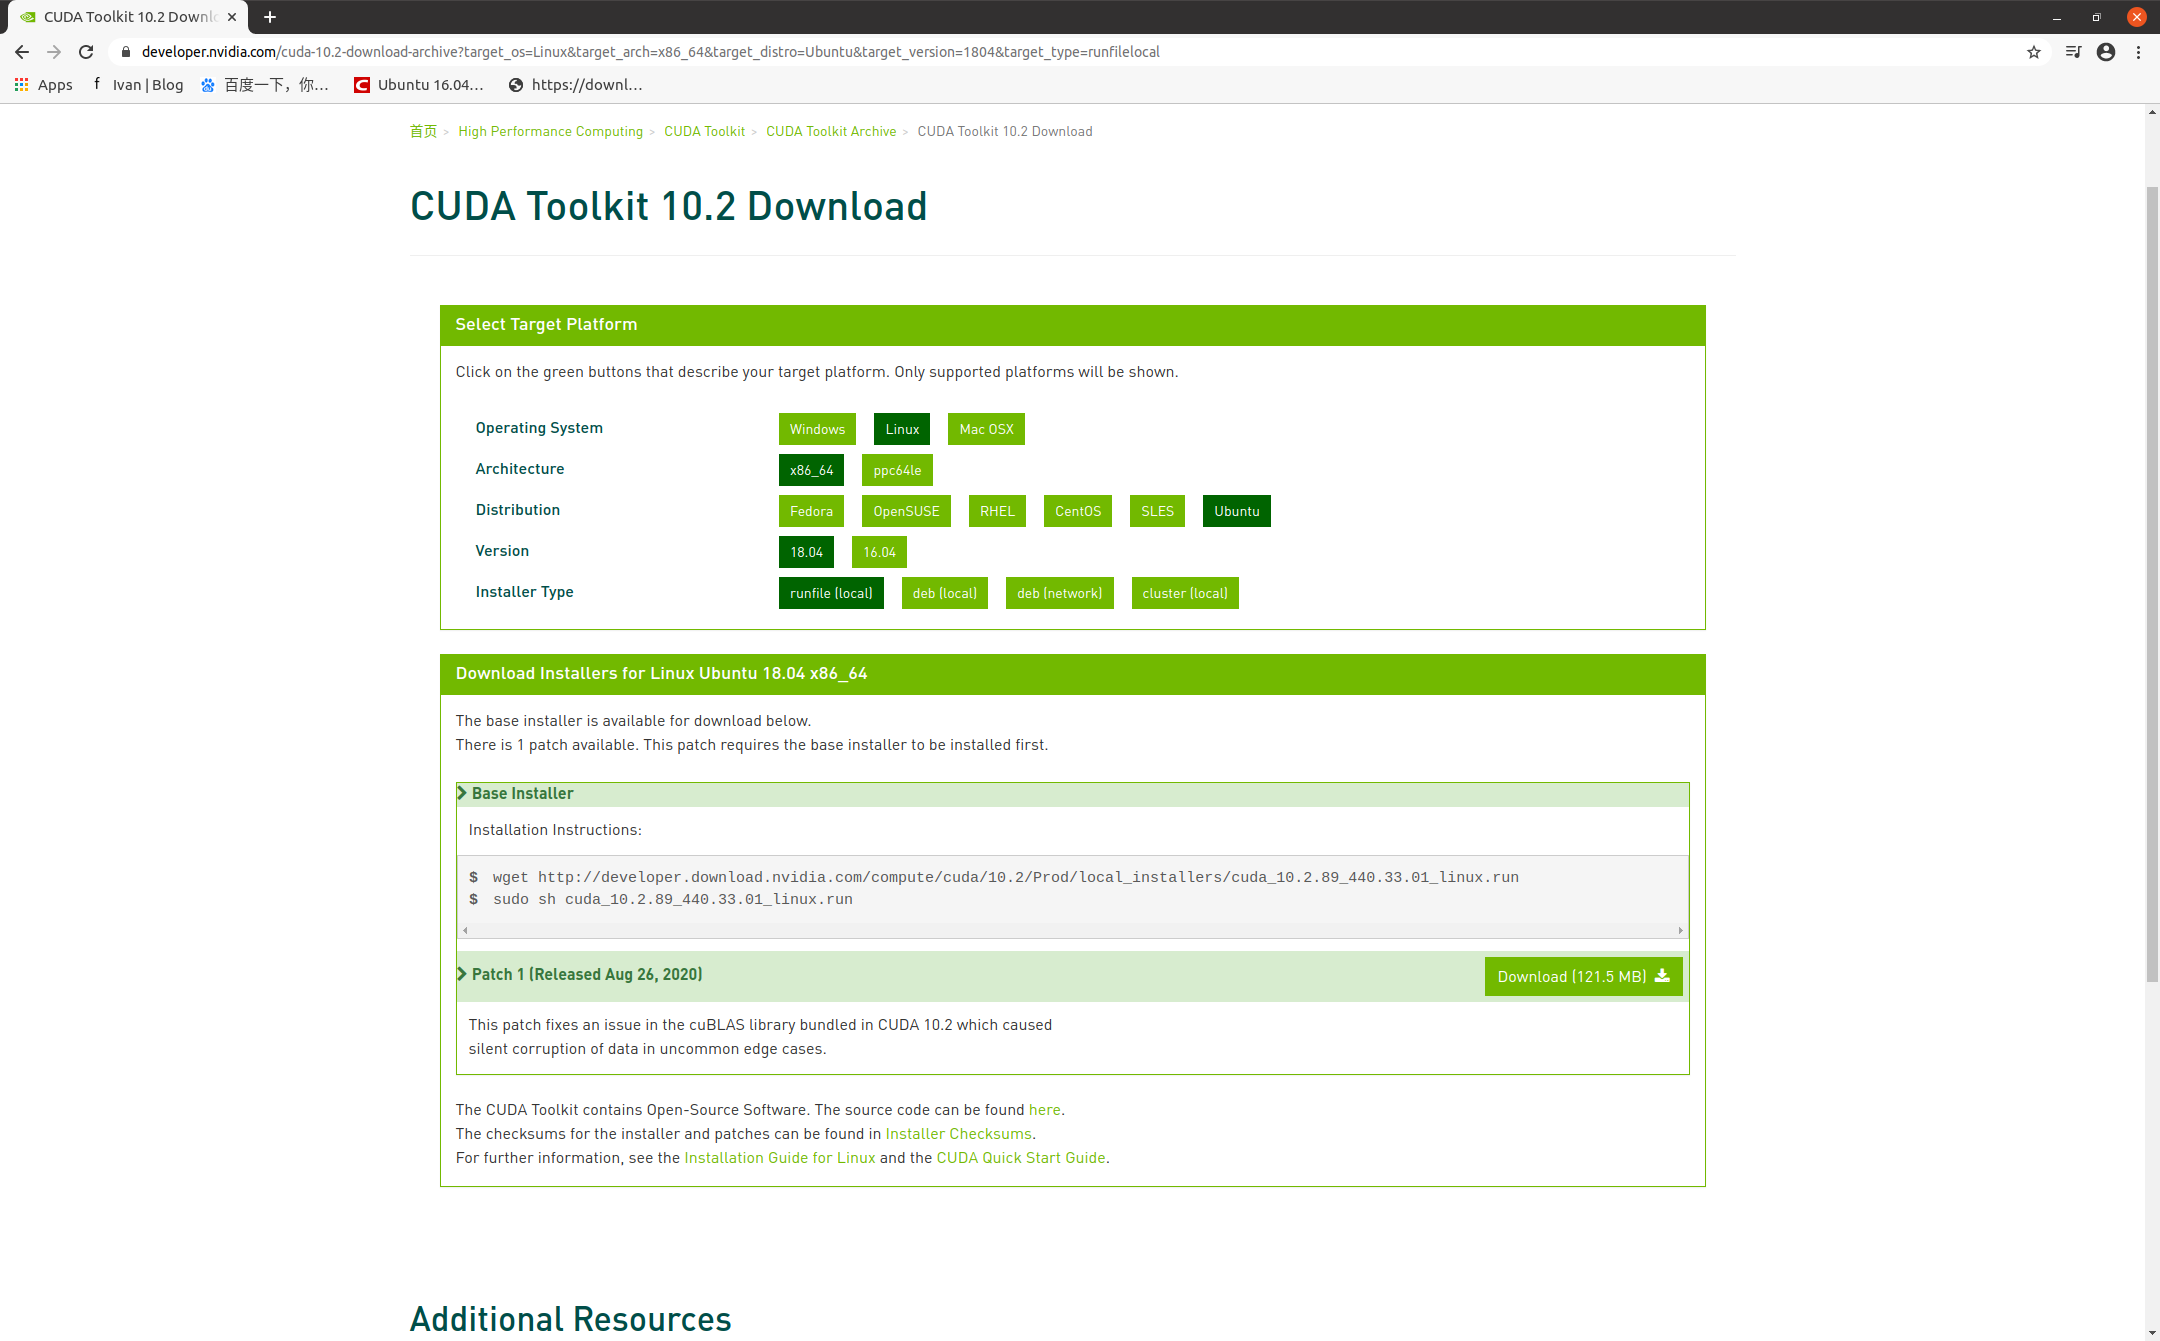This screenshot has height=1341, width=2160.
Task: Open the CUDA Toolkit Archive breadcrumb
Action: click(x=831, y=131)
